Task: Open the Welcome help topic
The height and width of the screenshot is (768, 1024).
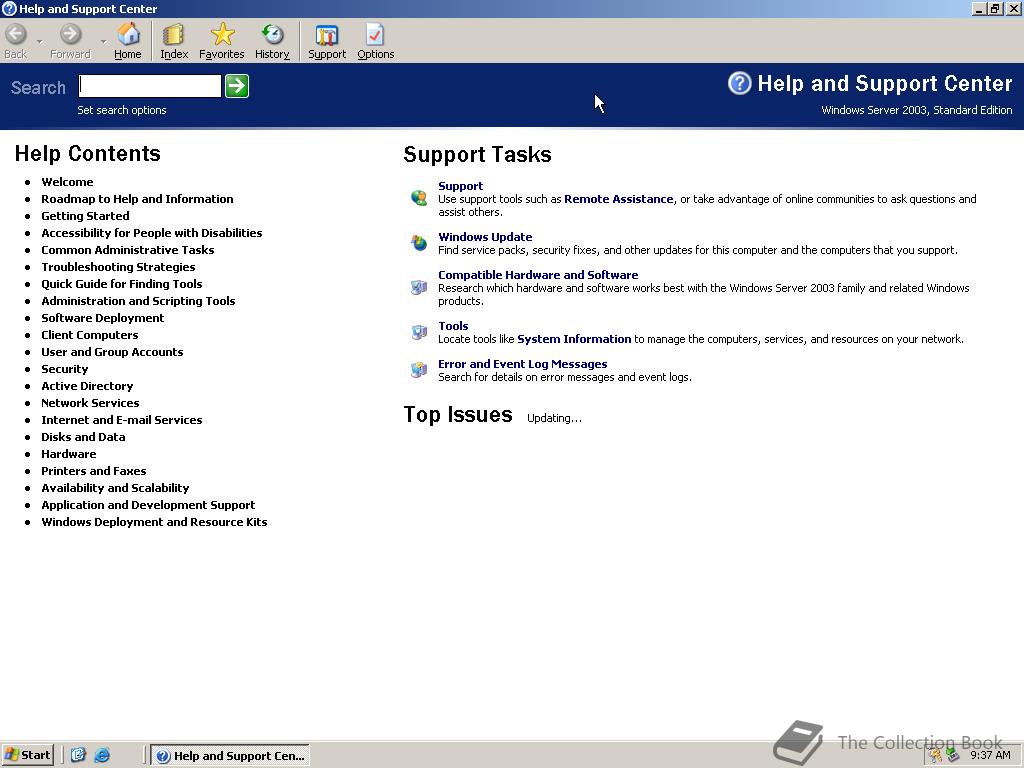Action: tap(67, 182)
